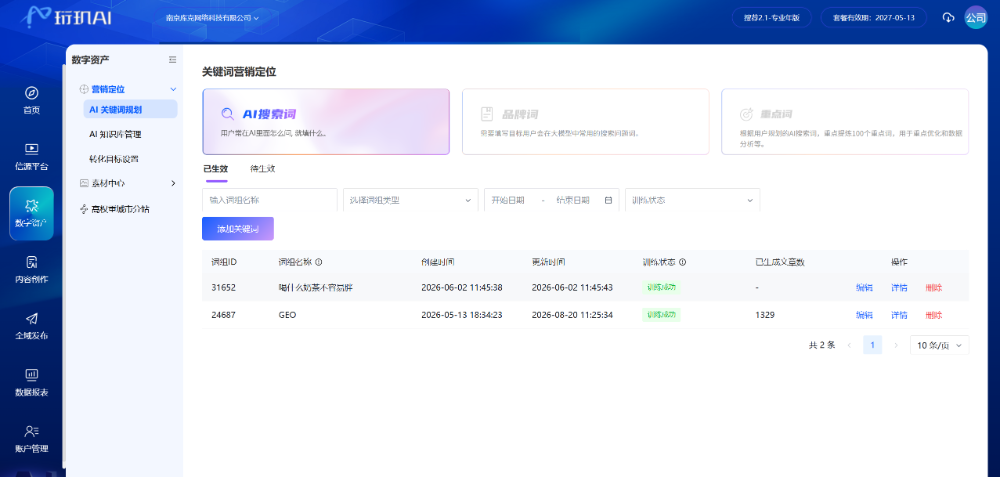The width and height of the screenshot is (1000, 477).
Task: Delete the row with ID 31652
Action: click(x=933, y=288)
